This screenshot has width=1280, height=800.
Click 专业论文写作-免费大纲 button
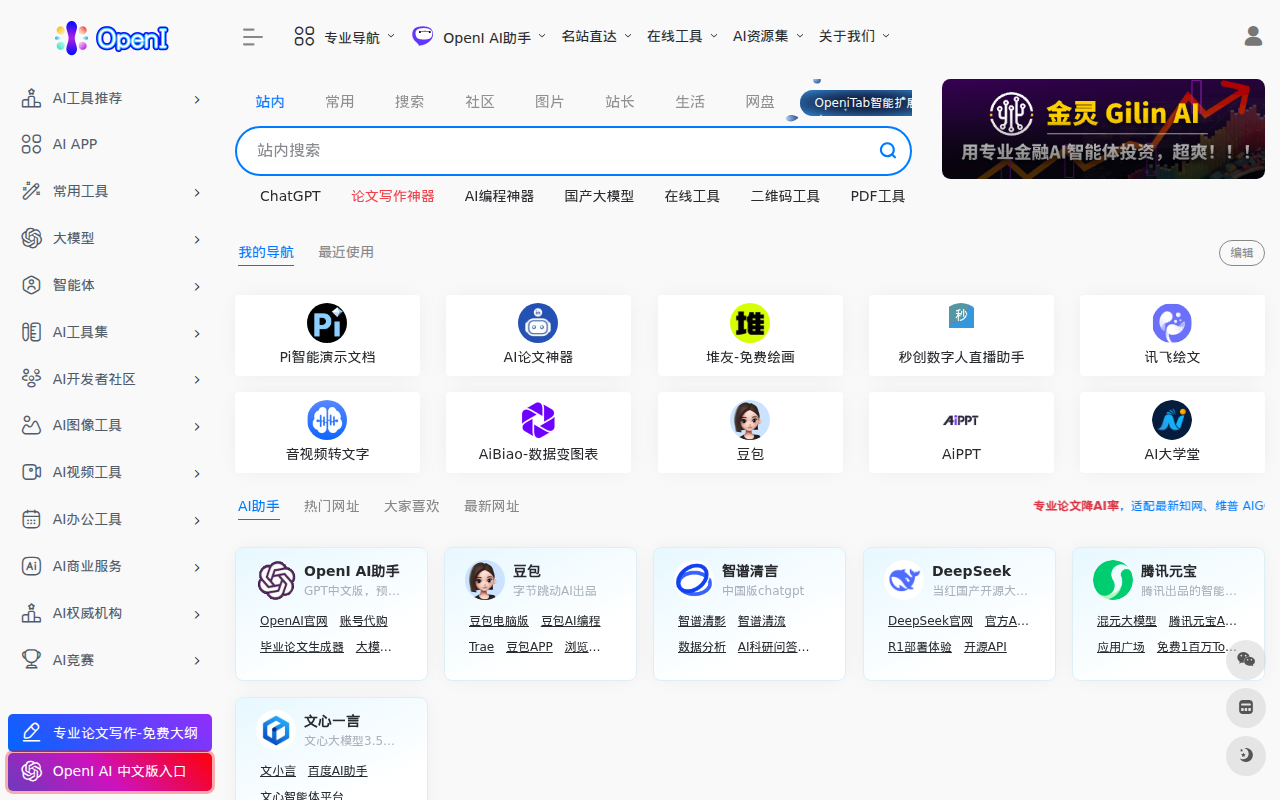(x=110, y=733)
